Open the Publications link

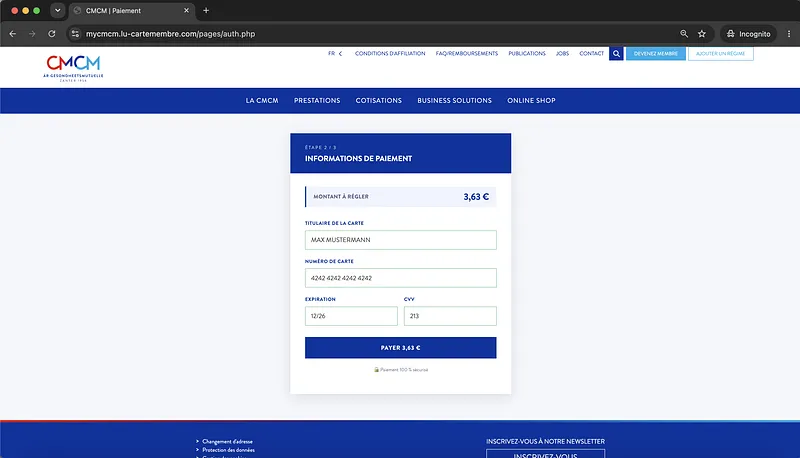pyautogui.click(x=527, y=54)
